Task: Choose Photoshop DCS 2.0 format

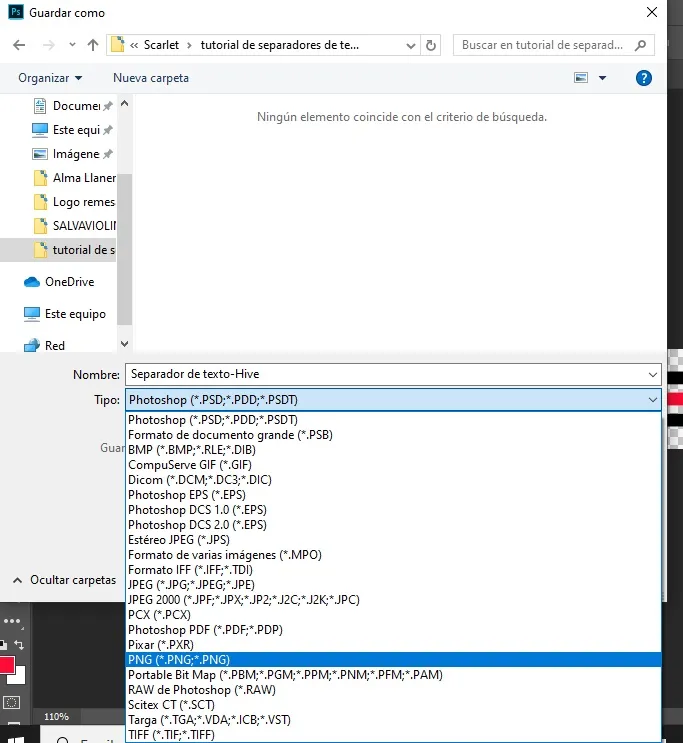Action: 393,525
